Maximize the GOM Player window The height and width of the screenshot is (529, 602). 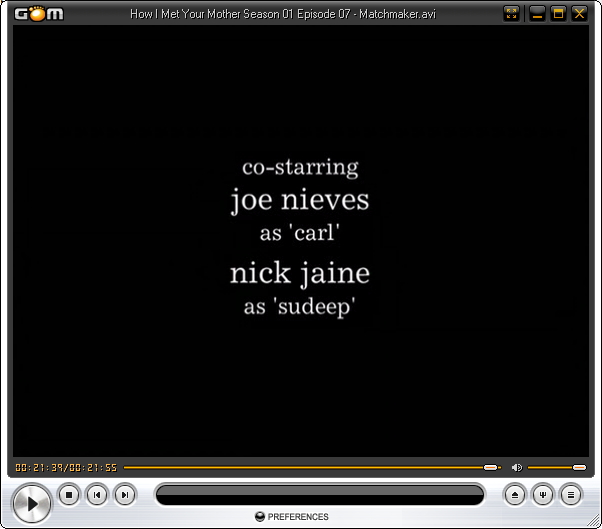[x=558, y=14]
